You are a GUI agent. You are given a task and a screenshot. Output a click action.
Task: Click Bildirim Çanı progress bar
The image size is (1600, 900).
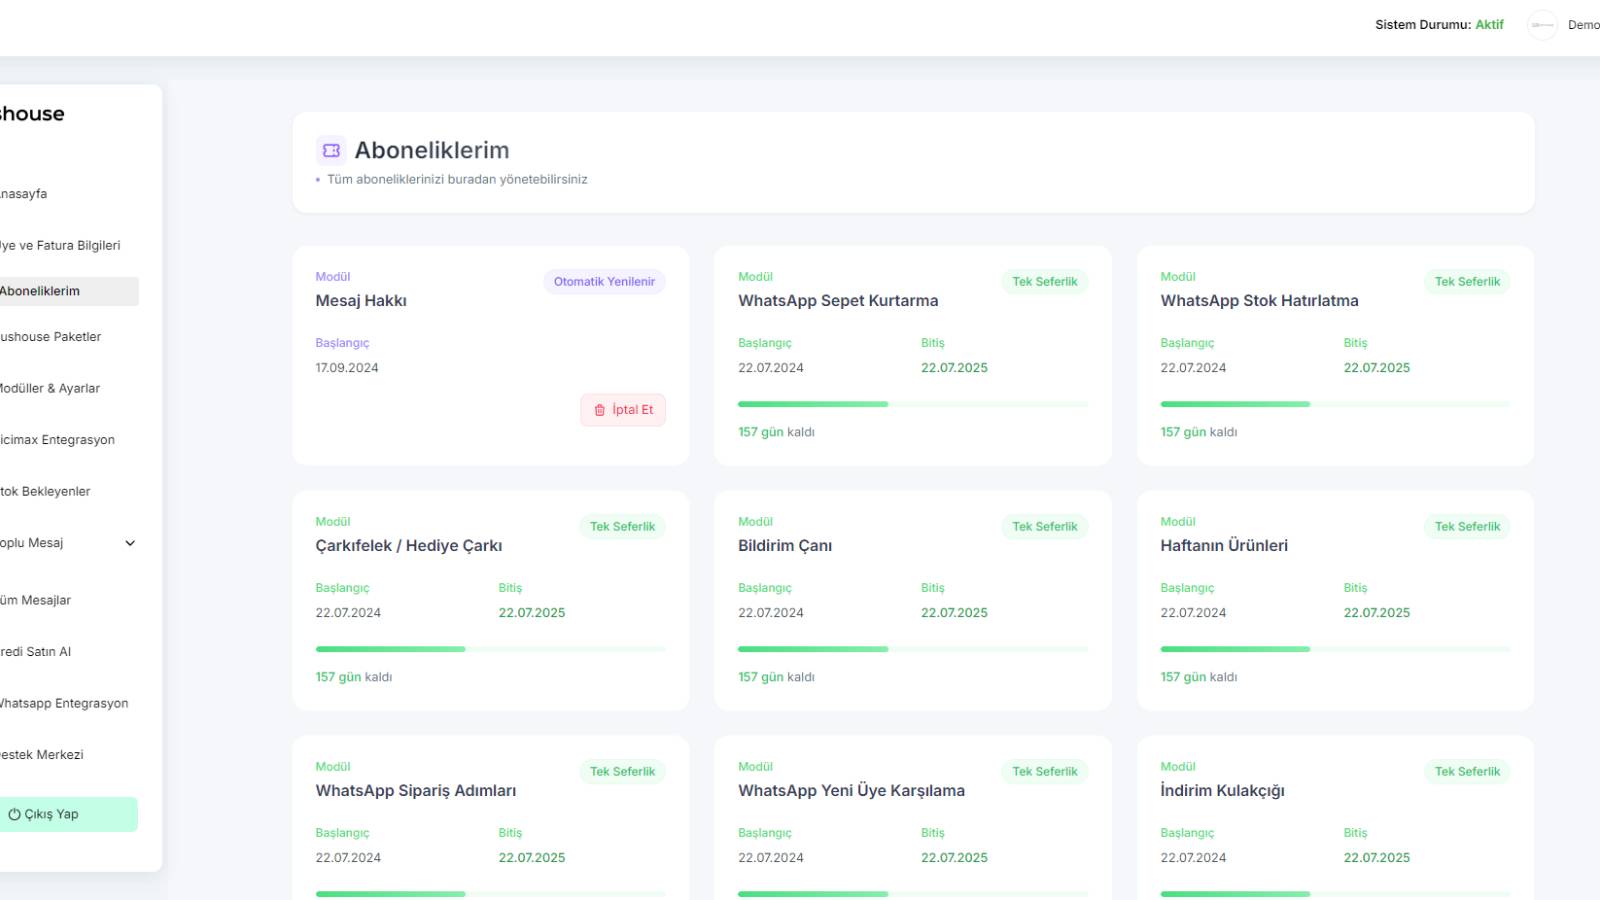coord(913,649)
